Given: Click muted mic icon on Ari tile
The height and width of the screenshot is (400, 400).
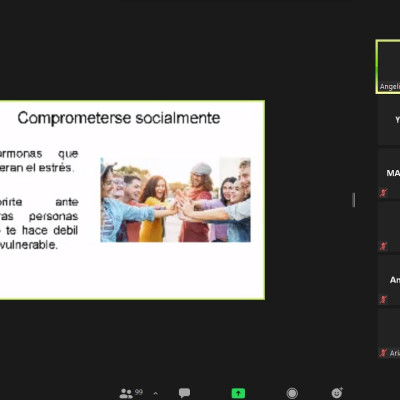Looking at the screenshot, I should pos(383,353).
